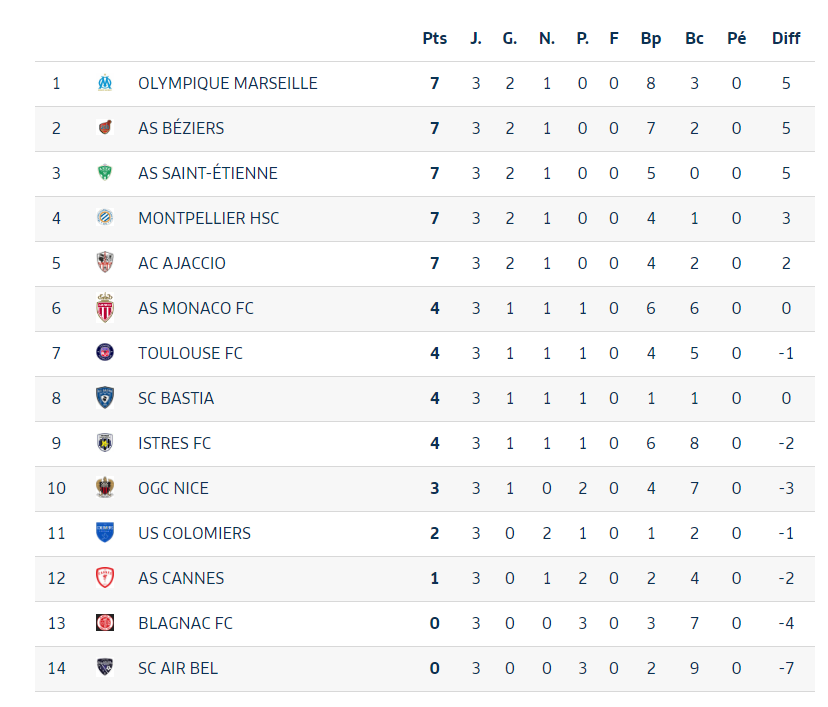This screenshot has width=828, height=707.
Task: Click the AS Béziers club crest
Action: tap(105, 128)
